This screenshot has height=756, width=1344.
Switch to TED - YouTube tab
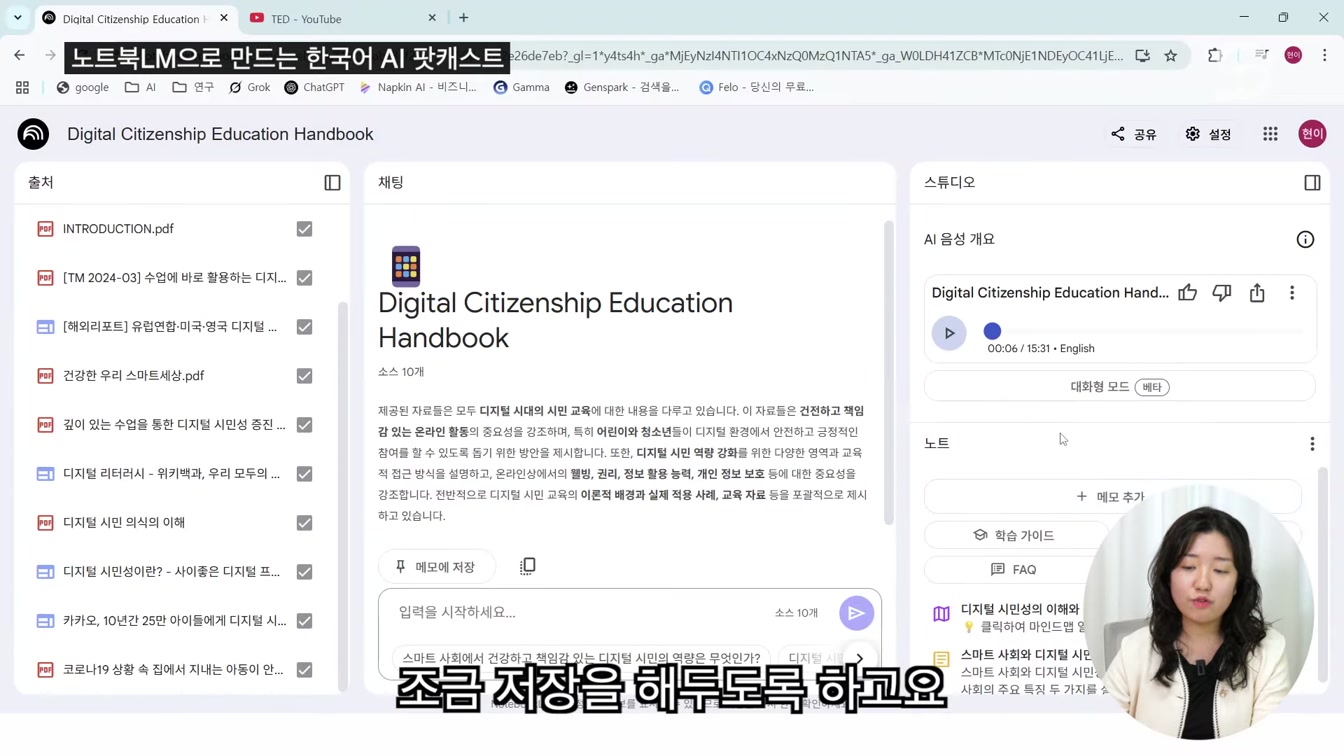(343, 18)
